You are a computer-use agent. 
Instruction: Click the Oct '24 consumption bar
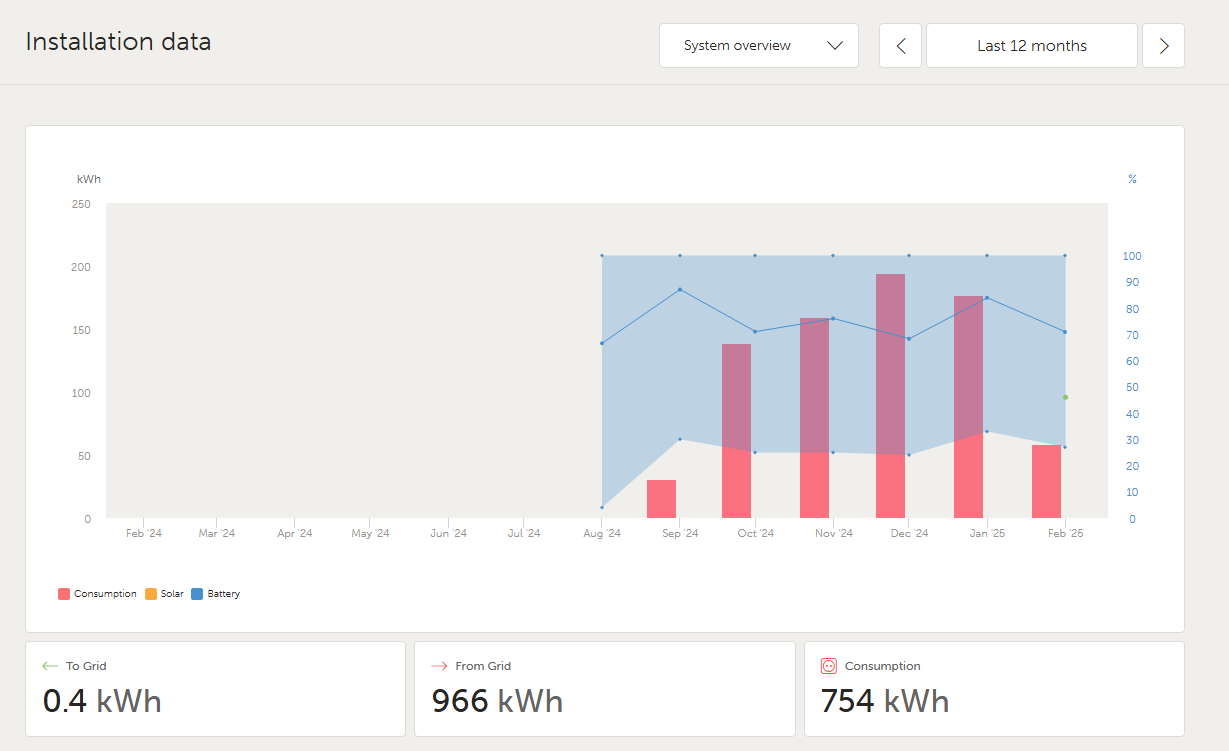(736, 430)
